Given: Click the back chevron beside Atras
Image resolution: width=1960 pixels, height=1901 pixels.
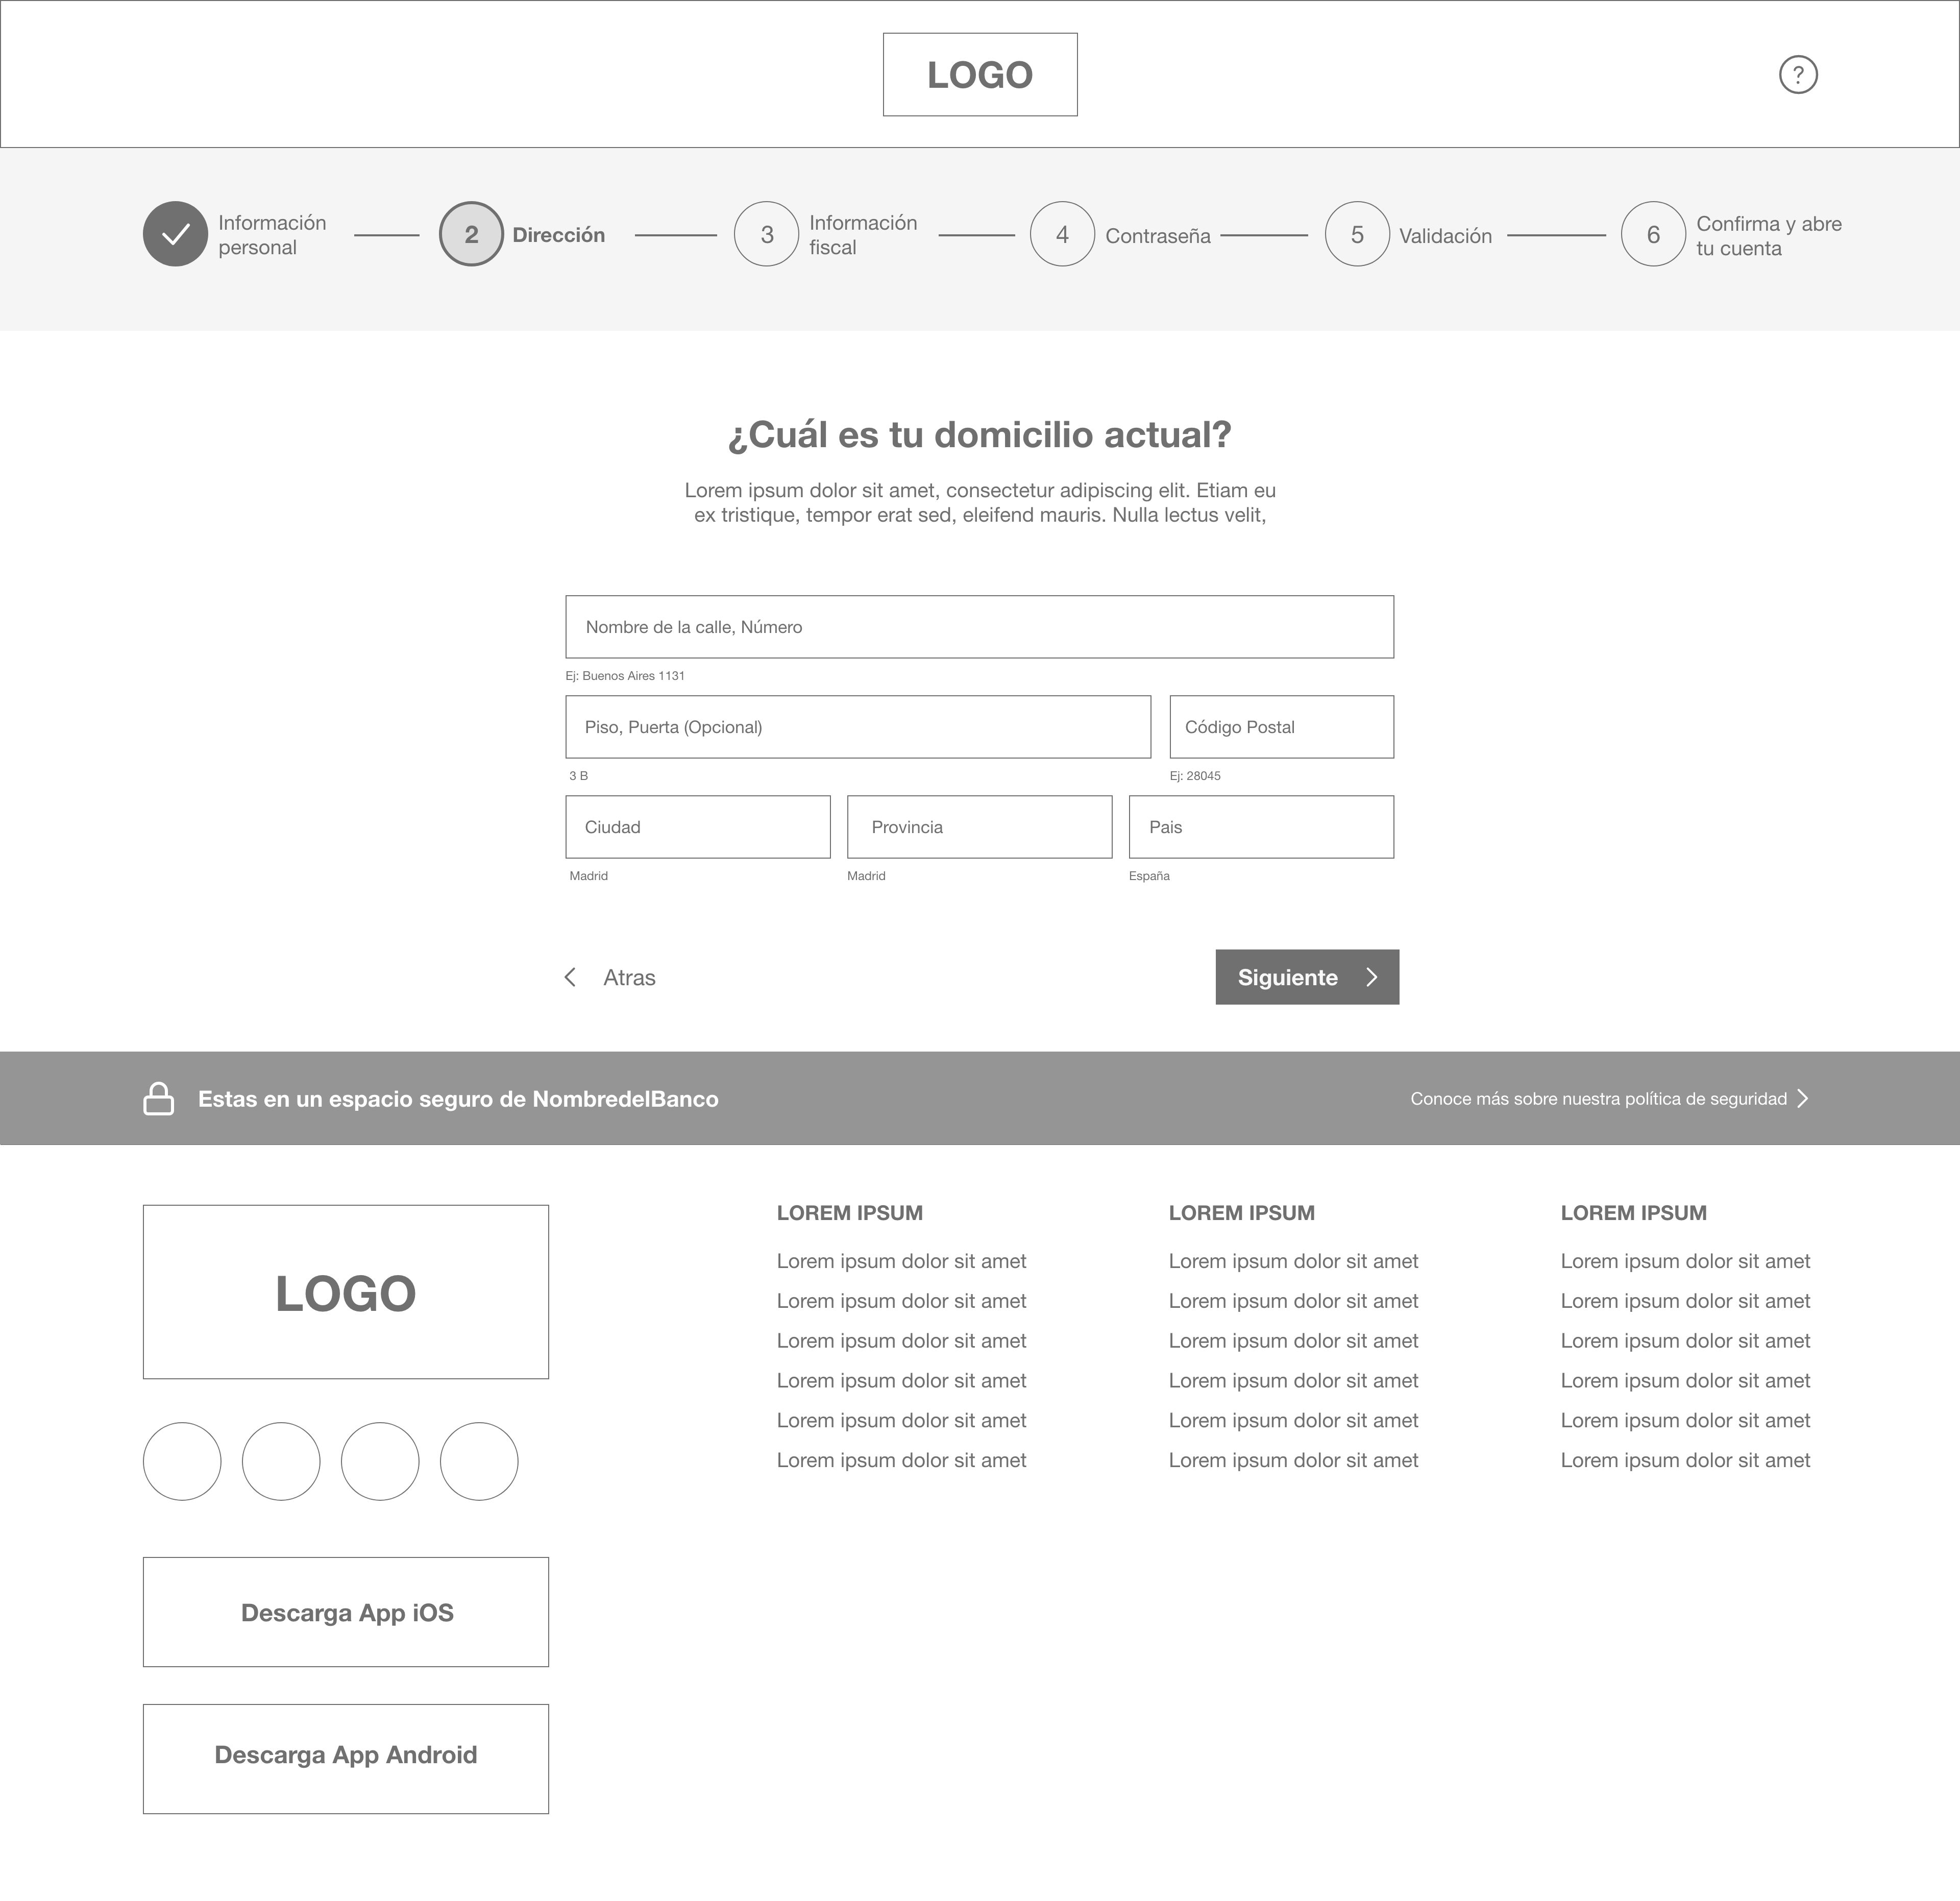Looking at the screenshot, I should [570, 977].
